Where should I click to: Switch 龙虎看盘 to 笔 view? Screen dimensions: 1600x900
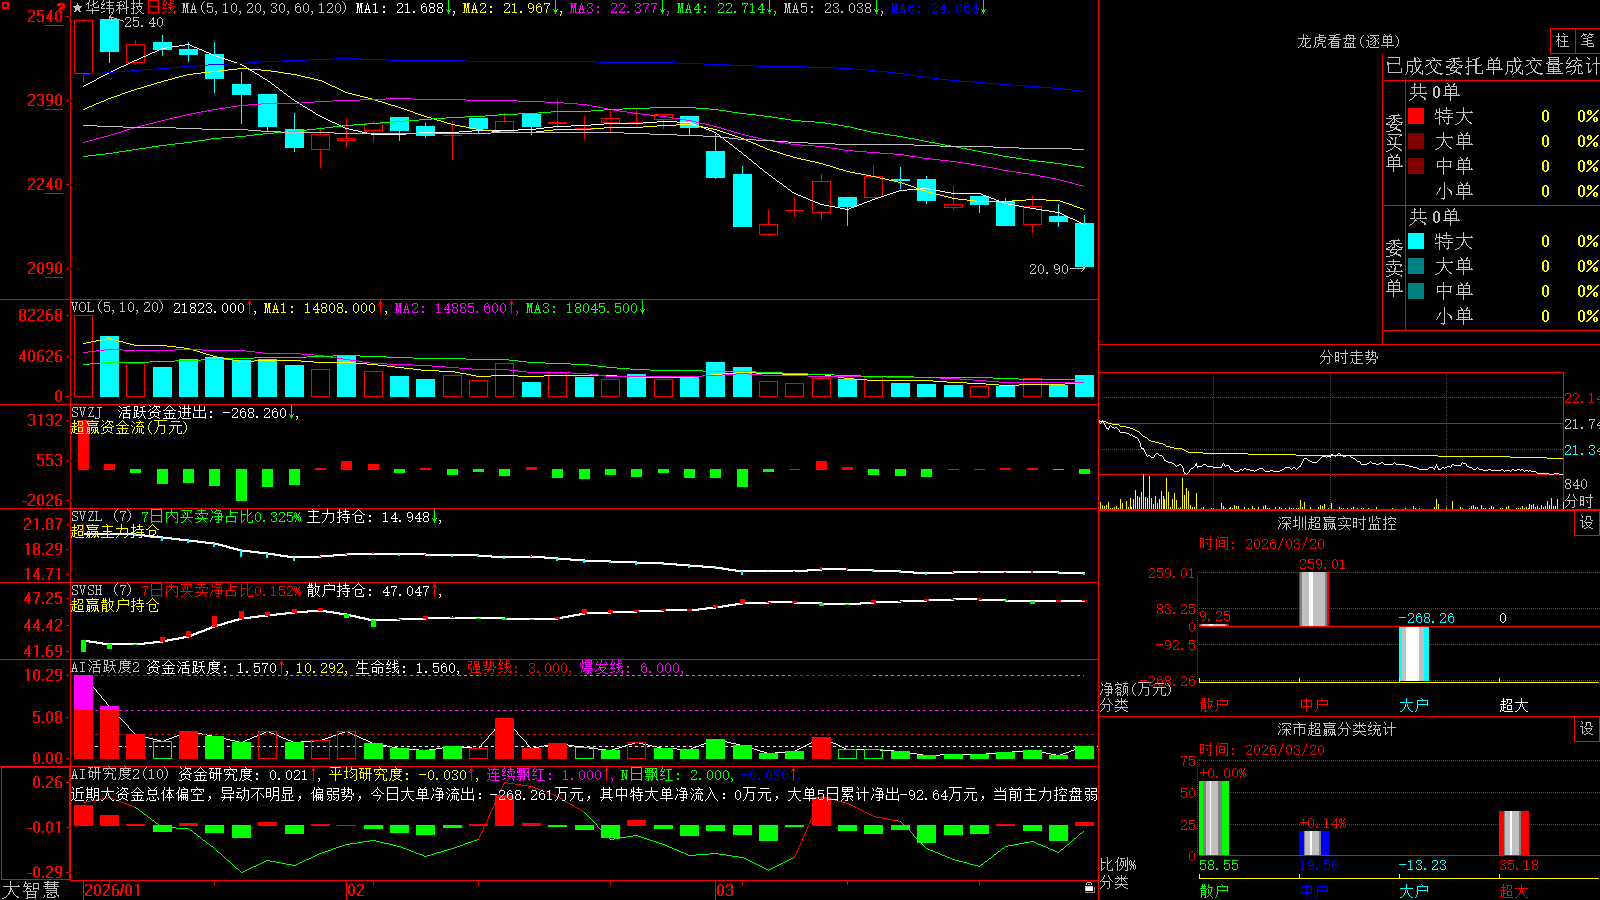(x=1587, y=41)
